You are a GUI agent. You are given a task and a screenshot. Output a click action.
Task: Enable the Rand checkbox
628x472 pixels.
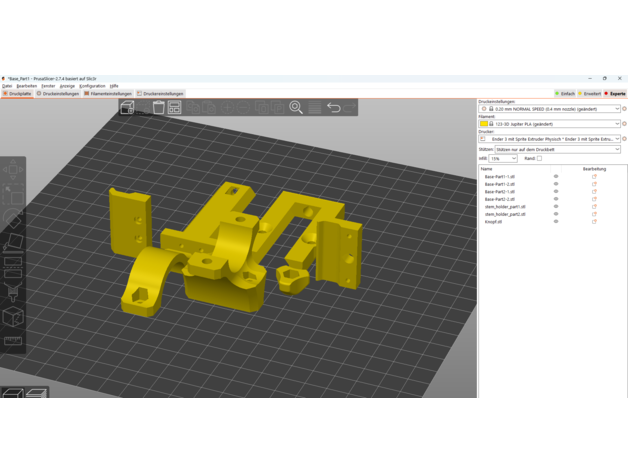coord(539,158)
